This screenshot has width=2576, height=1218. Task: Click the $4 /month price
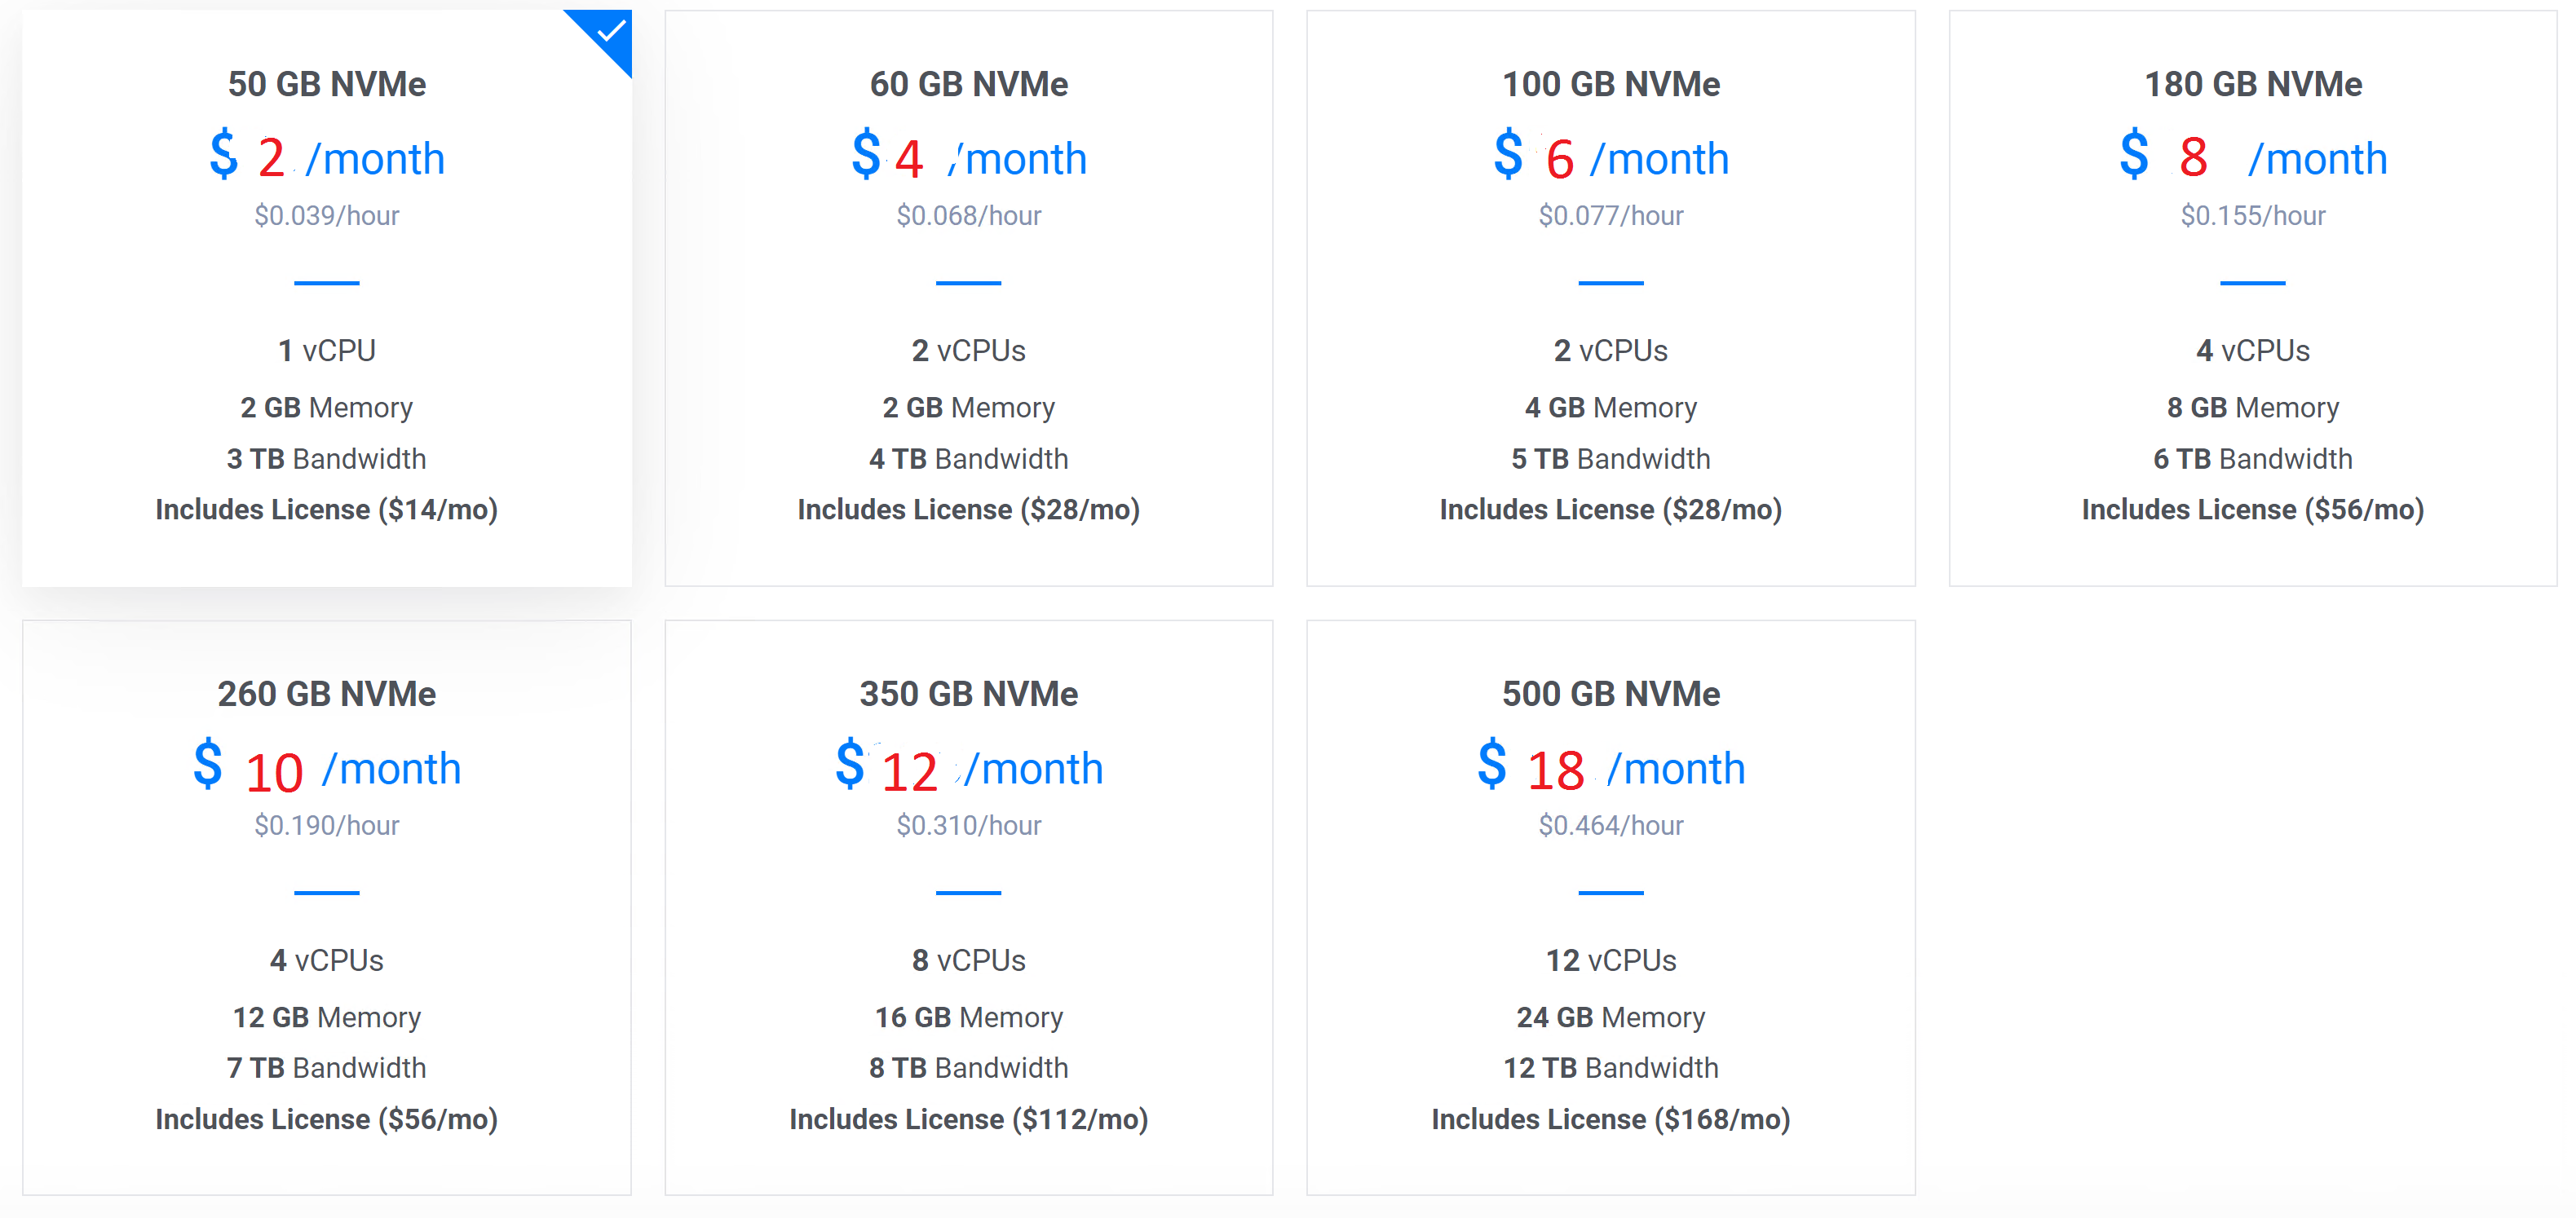pos(968,159)
